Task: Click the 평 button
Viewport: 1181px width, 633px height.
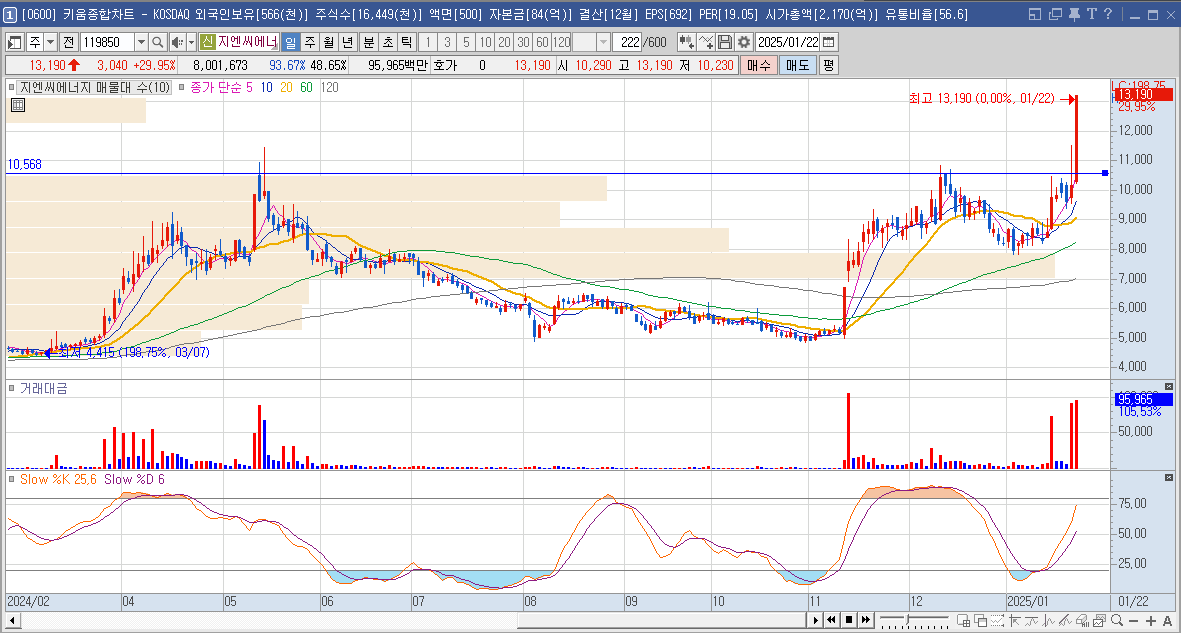Action: pyautogui.click(x=828, y=66)
